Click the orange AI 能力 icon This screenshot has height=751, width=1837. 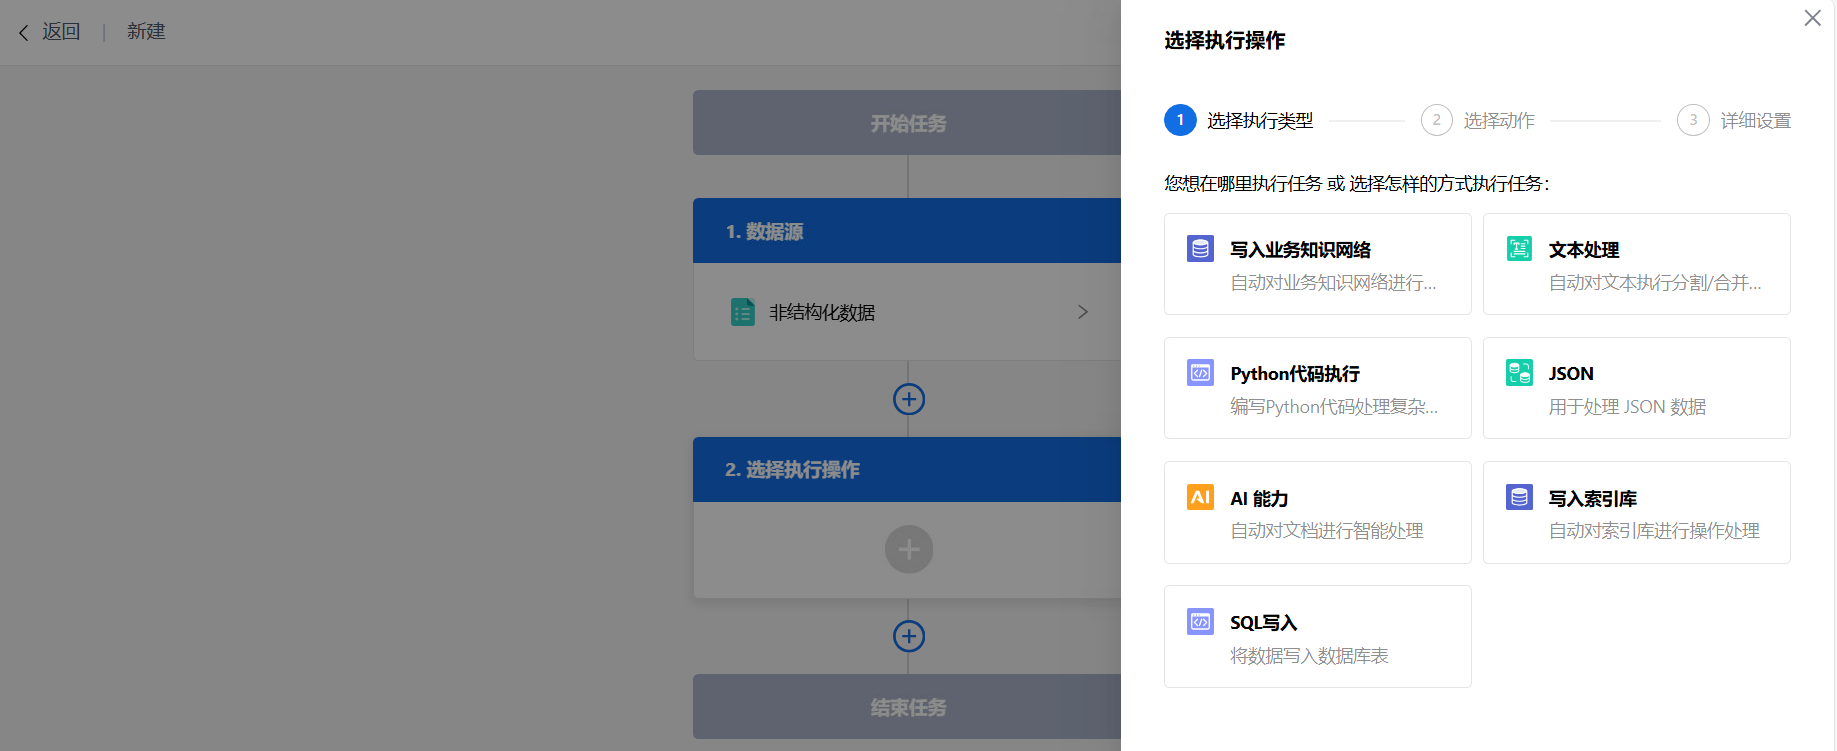[1200, 497]
